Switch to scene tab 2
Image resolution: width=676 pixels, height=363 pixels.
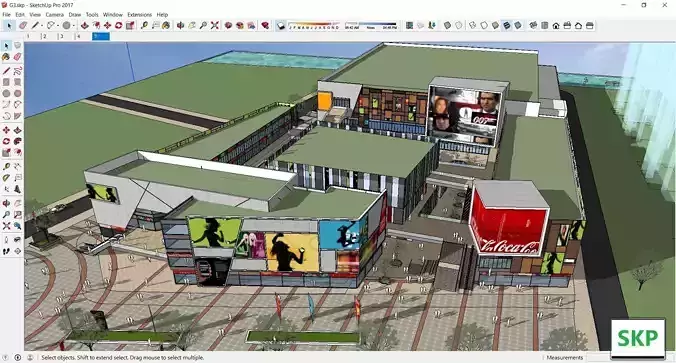coord(44,37)
